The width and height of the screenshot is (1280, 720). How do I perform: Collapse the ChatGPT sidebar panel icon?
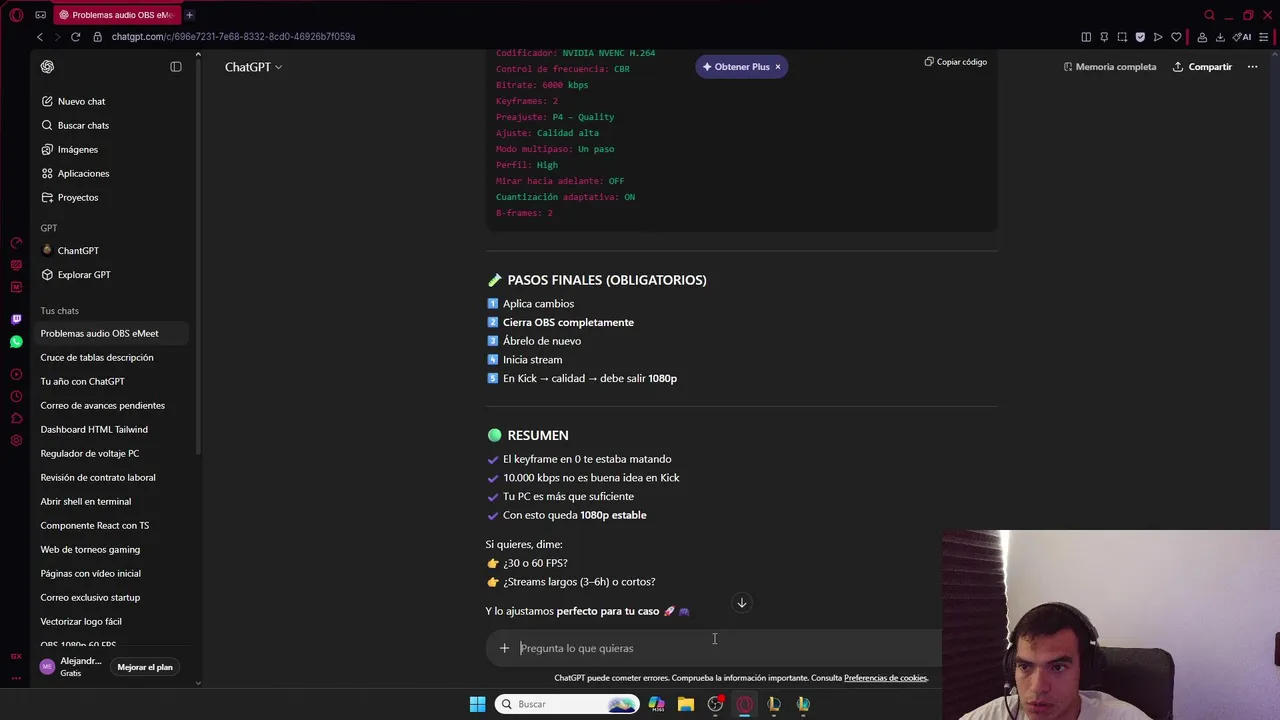pos(176,67)
